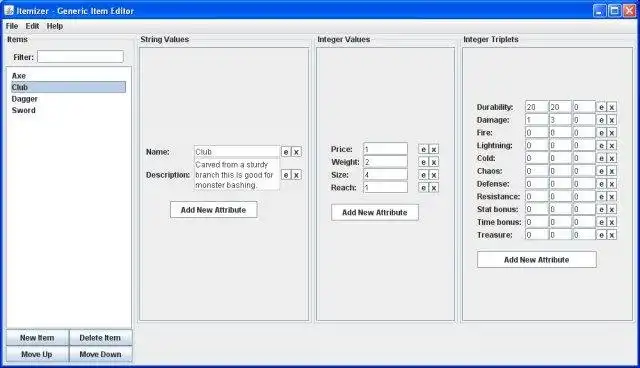
Task: Click the first Durability value field
Action: tap(536, 107)
